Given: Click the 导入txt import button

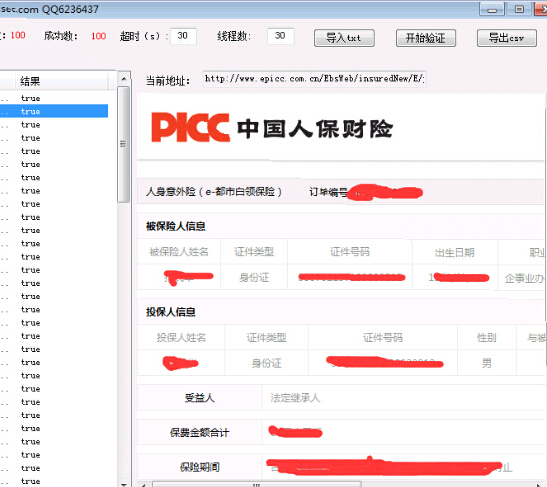Looking at the screenshot, I should (344, 38).
